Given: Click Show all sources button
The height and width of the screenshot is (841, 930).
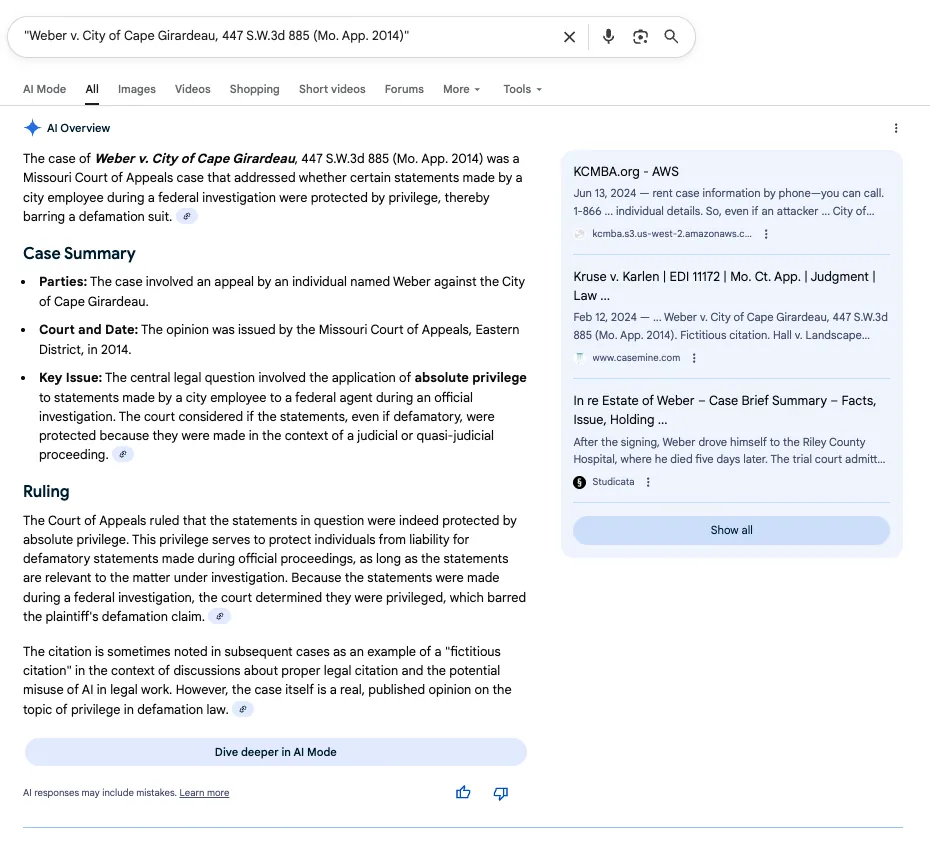Looking at the screenshot, I should tap(731, 530).
